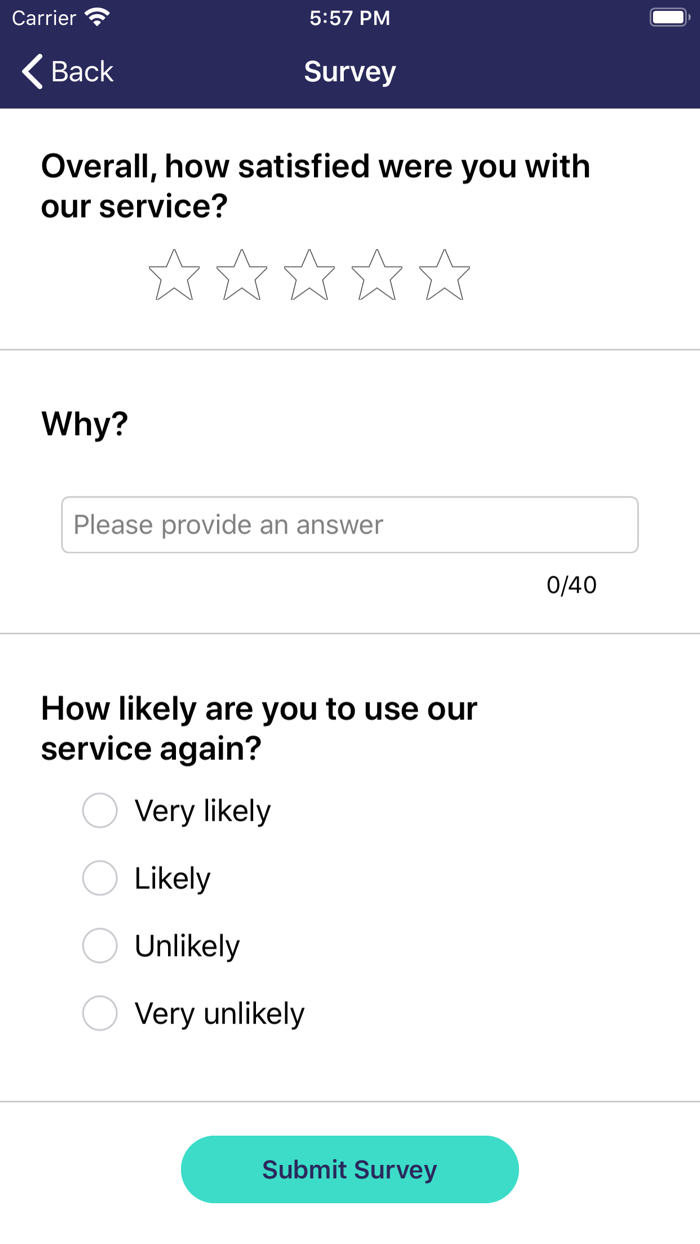
Task: Choose the Likely radio option
Action: 100,879
